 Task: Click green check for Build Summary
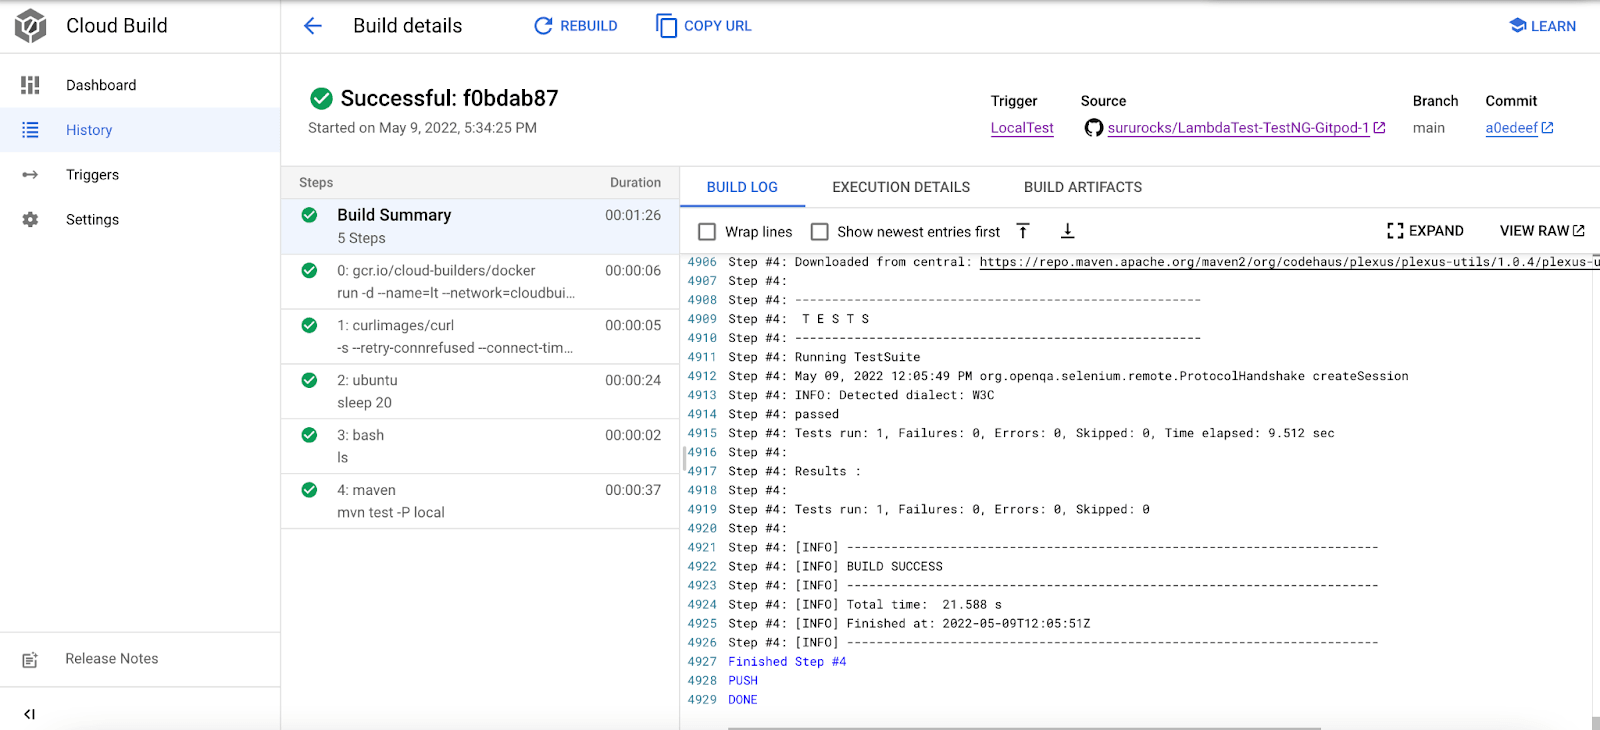(310, 215)
